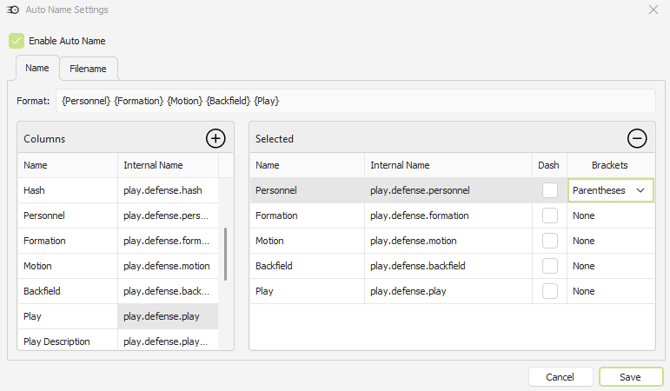Click Brackets None cell in Motion row
This screenshot has width=670, height=391.
pyautogui.click(x=611, y=241)
